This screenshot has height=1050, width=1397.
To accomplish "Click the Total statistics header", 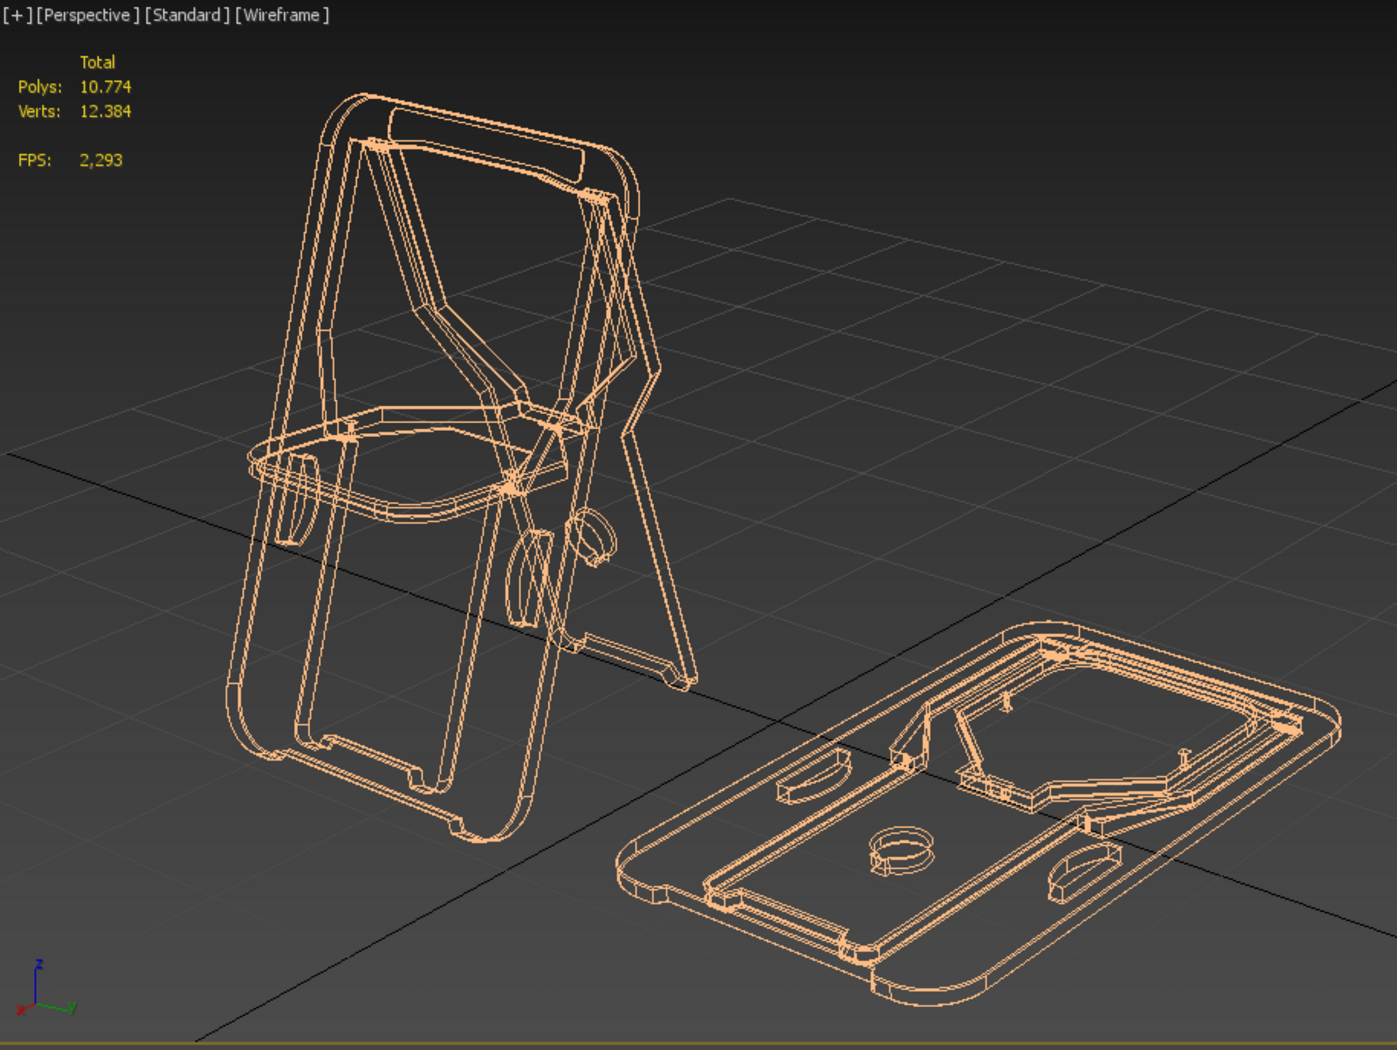I will pos(97,62).
